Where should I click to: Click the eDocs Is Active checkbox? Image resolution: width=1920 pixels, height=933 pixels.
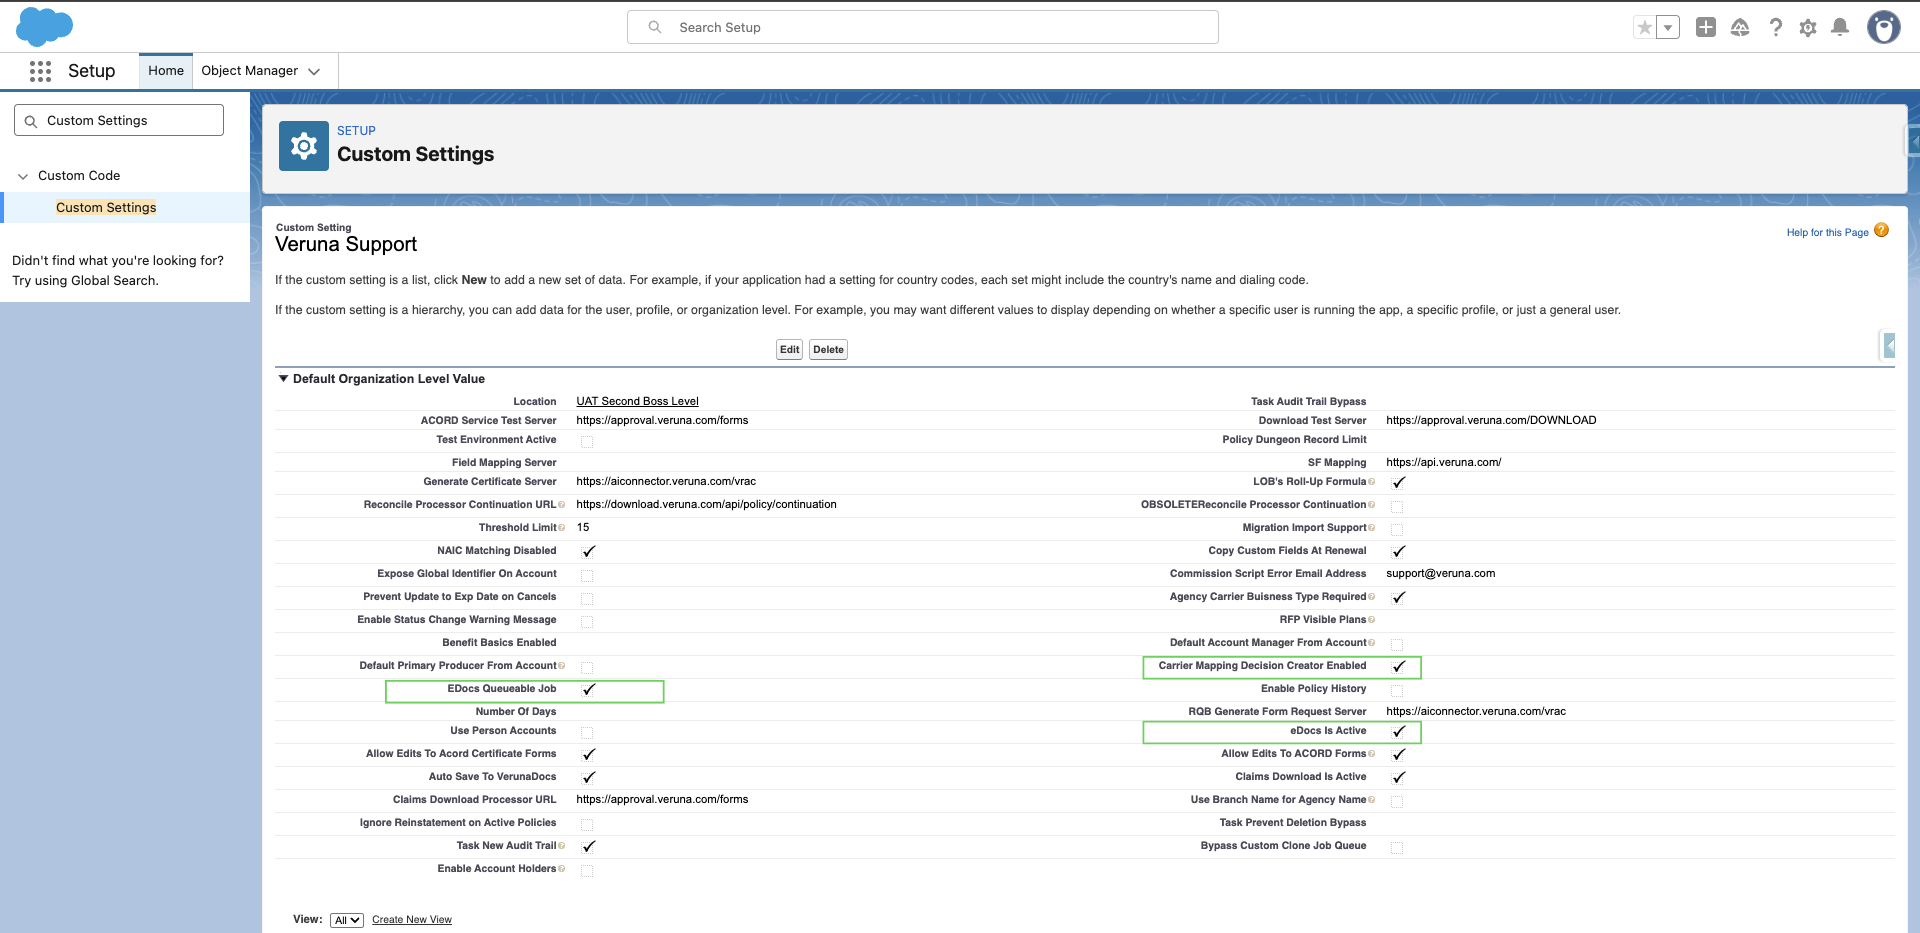(1399, 731)
